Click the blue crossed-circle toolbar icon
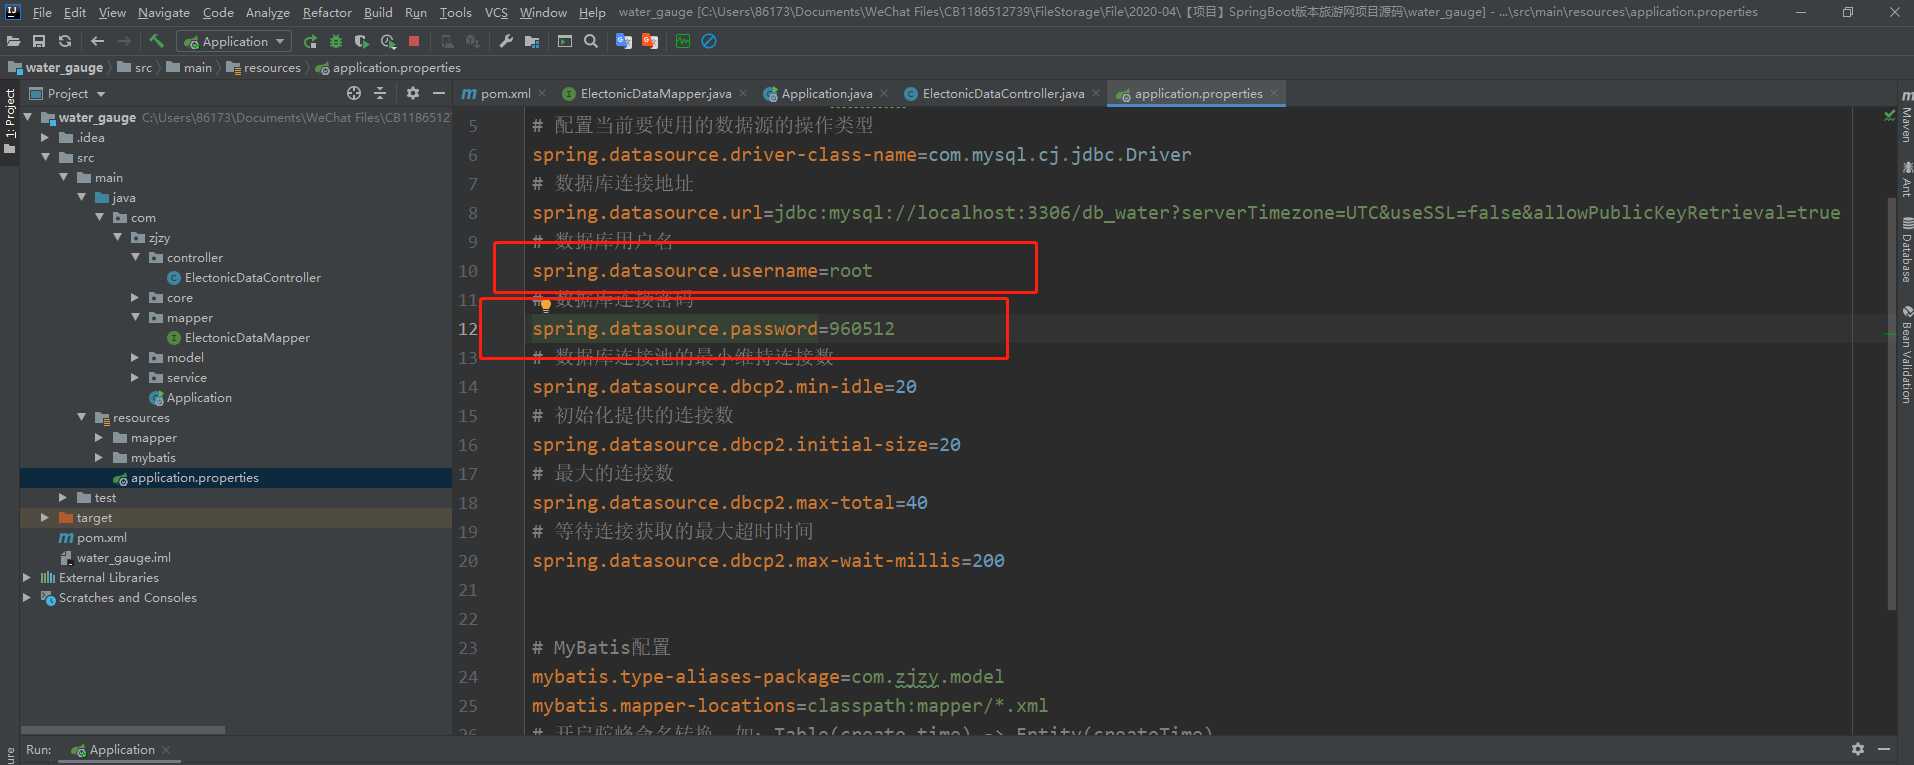1914x765 pixels. (709, 41)
